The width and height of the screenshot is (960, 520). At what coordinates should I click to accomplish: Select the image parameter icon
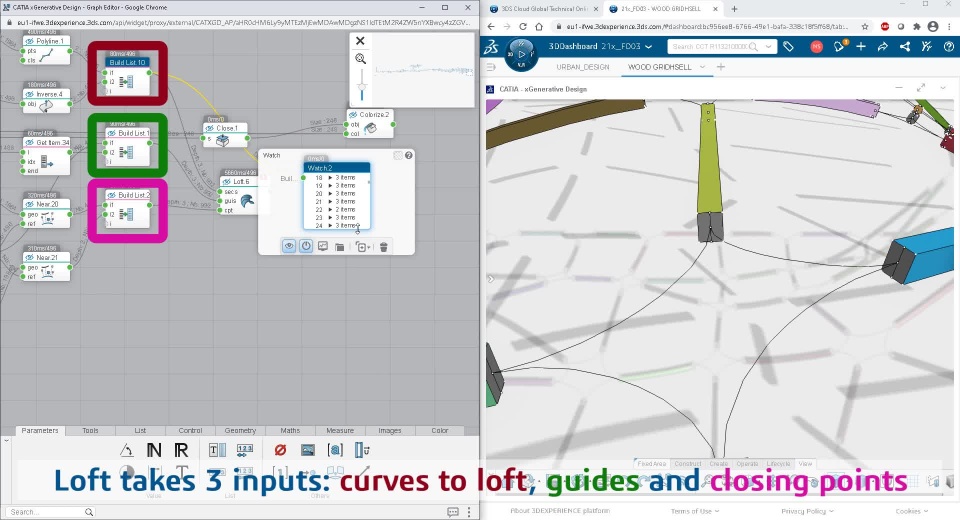(308, 450)
